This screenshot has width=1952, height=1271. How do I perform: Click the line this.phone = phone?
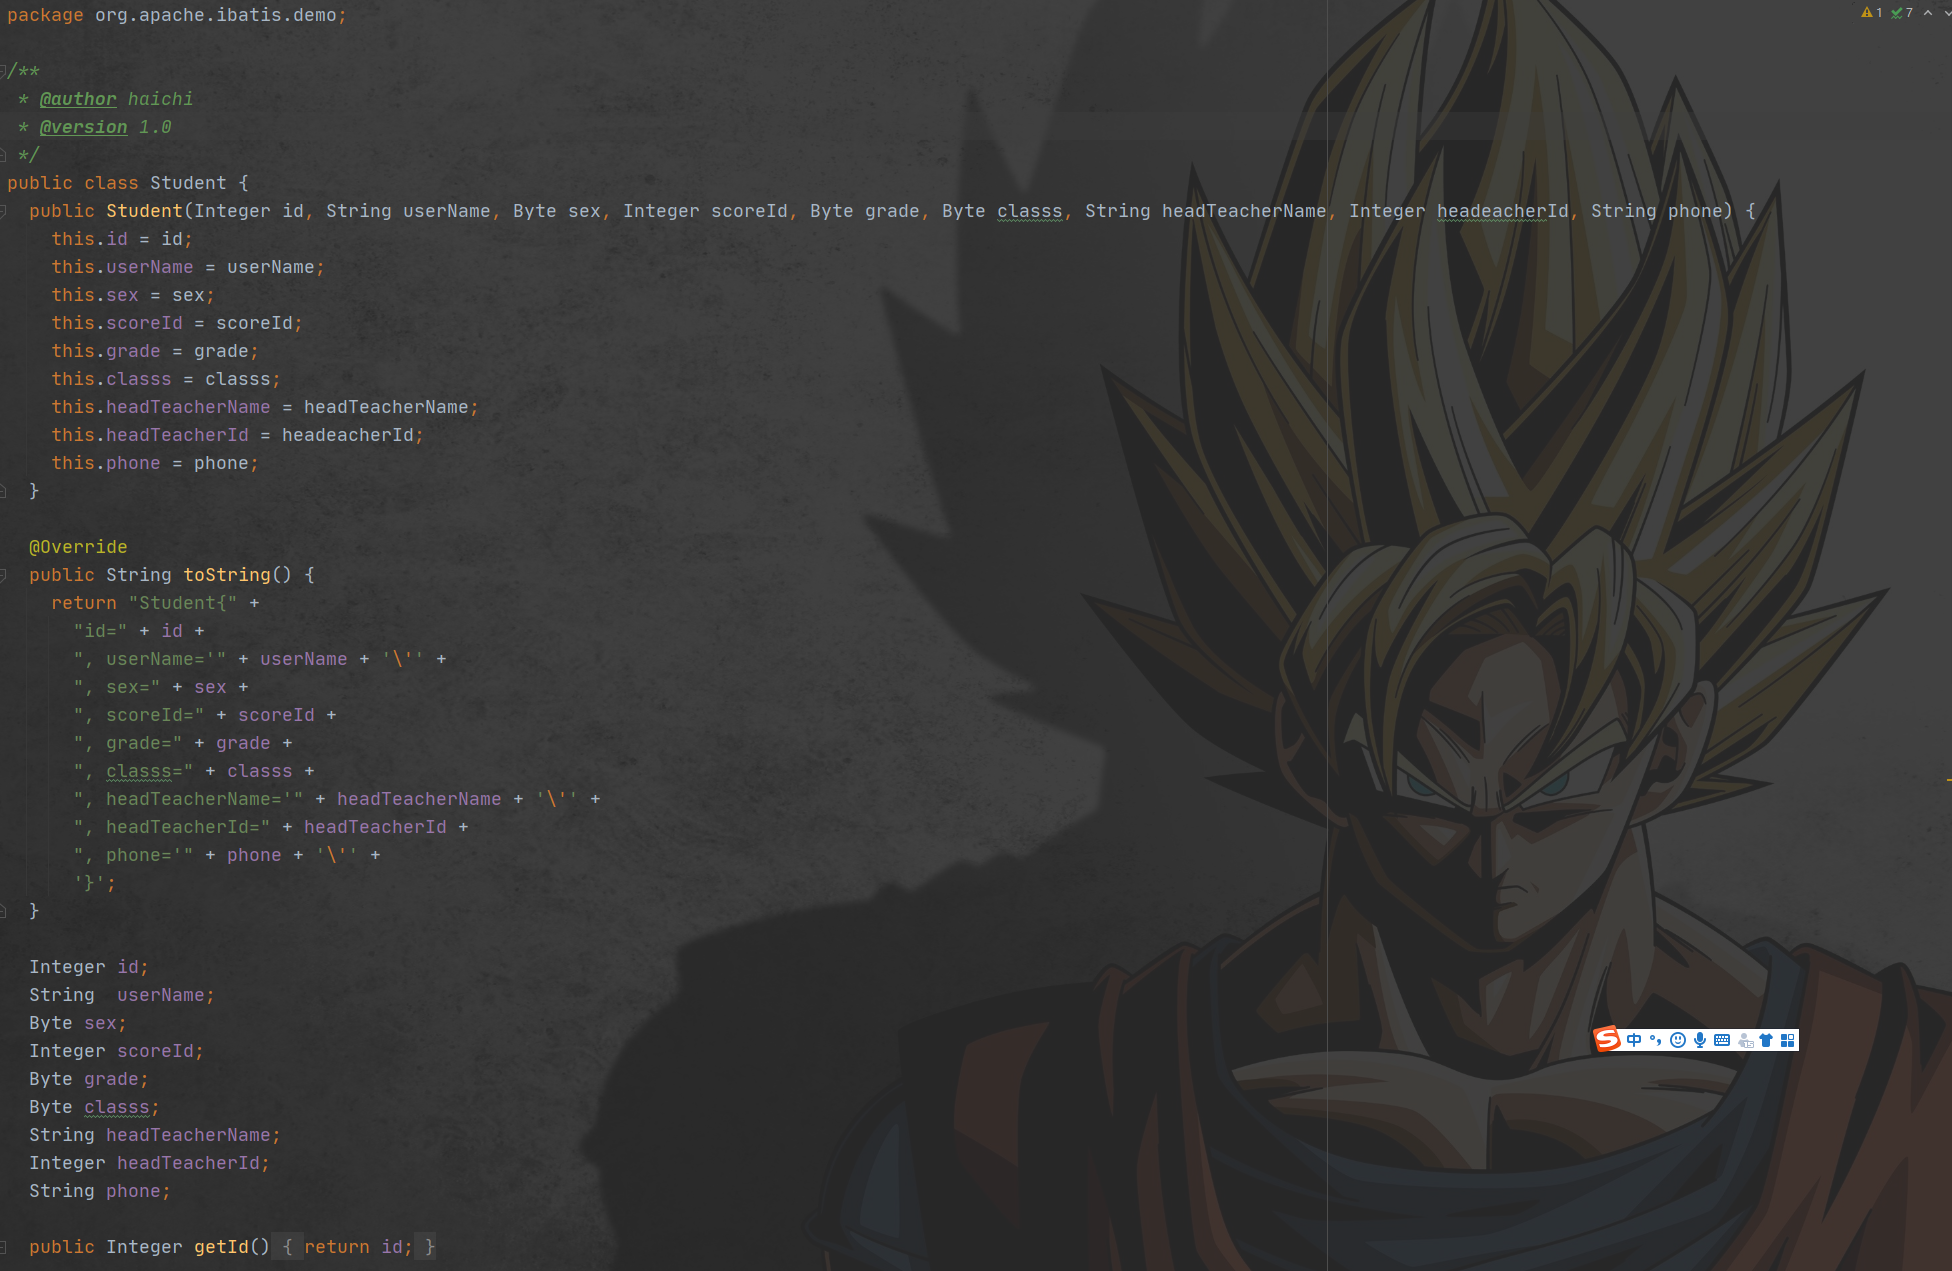coord(155,463)
